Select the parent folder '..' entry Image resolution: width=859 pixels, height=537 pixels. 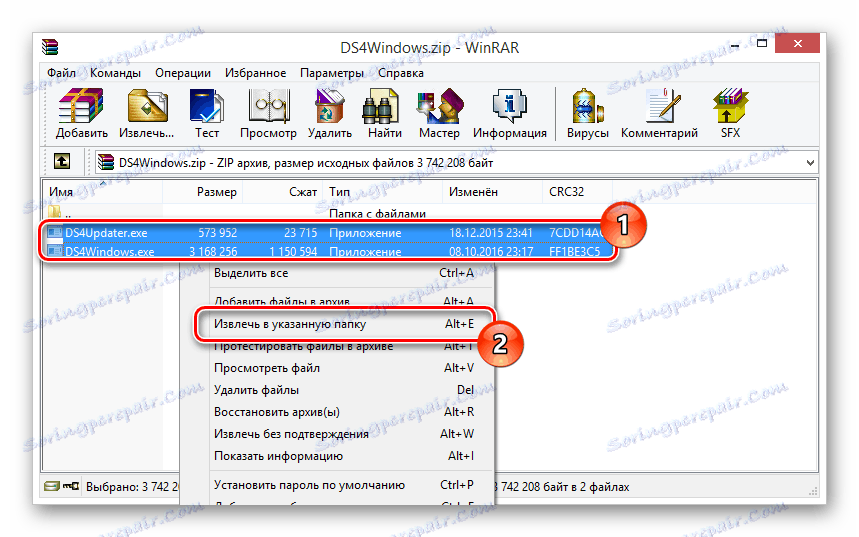pos(60,213)
